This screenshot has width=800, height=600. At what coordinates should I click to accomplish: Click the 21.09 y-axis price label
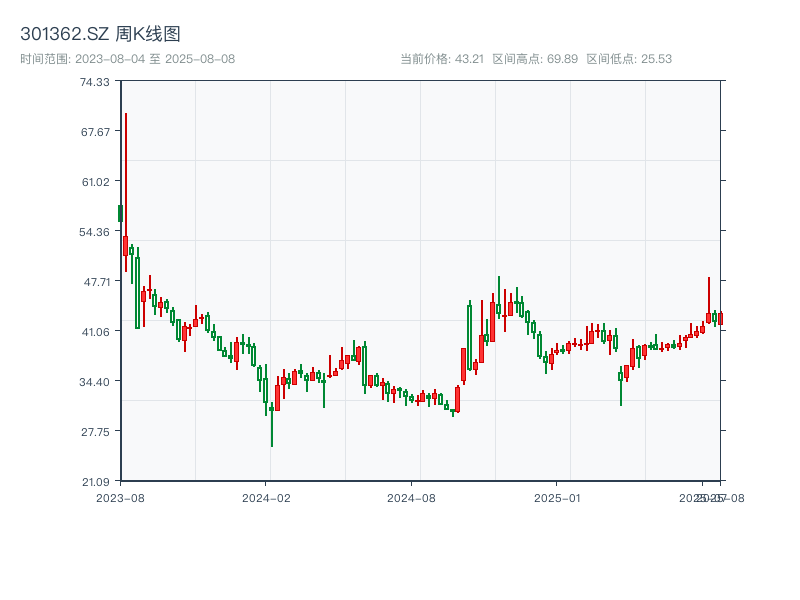coord(96,482)
